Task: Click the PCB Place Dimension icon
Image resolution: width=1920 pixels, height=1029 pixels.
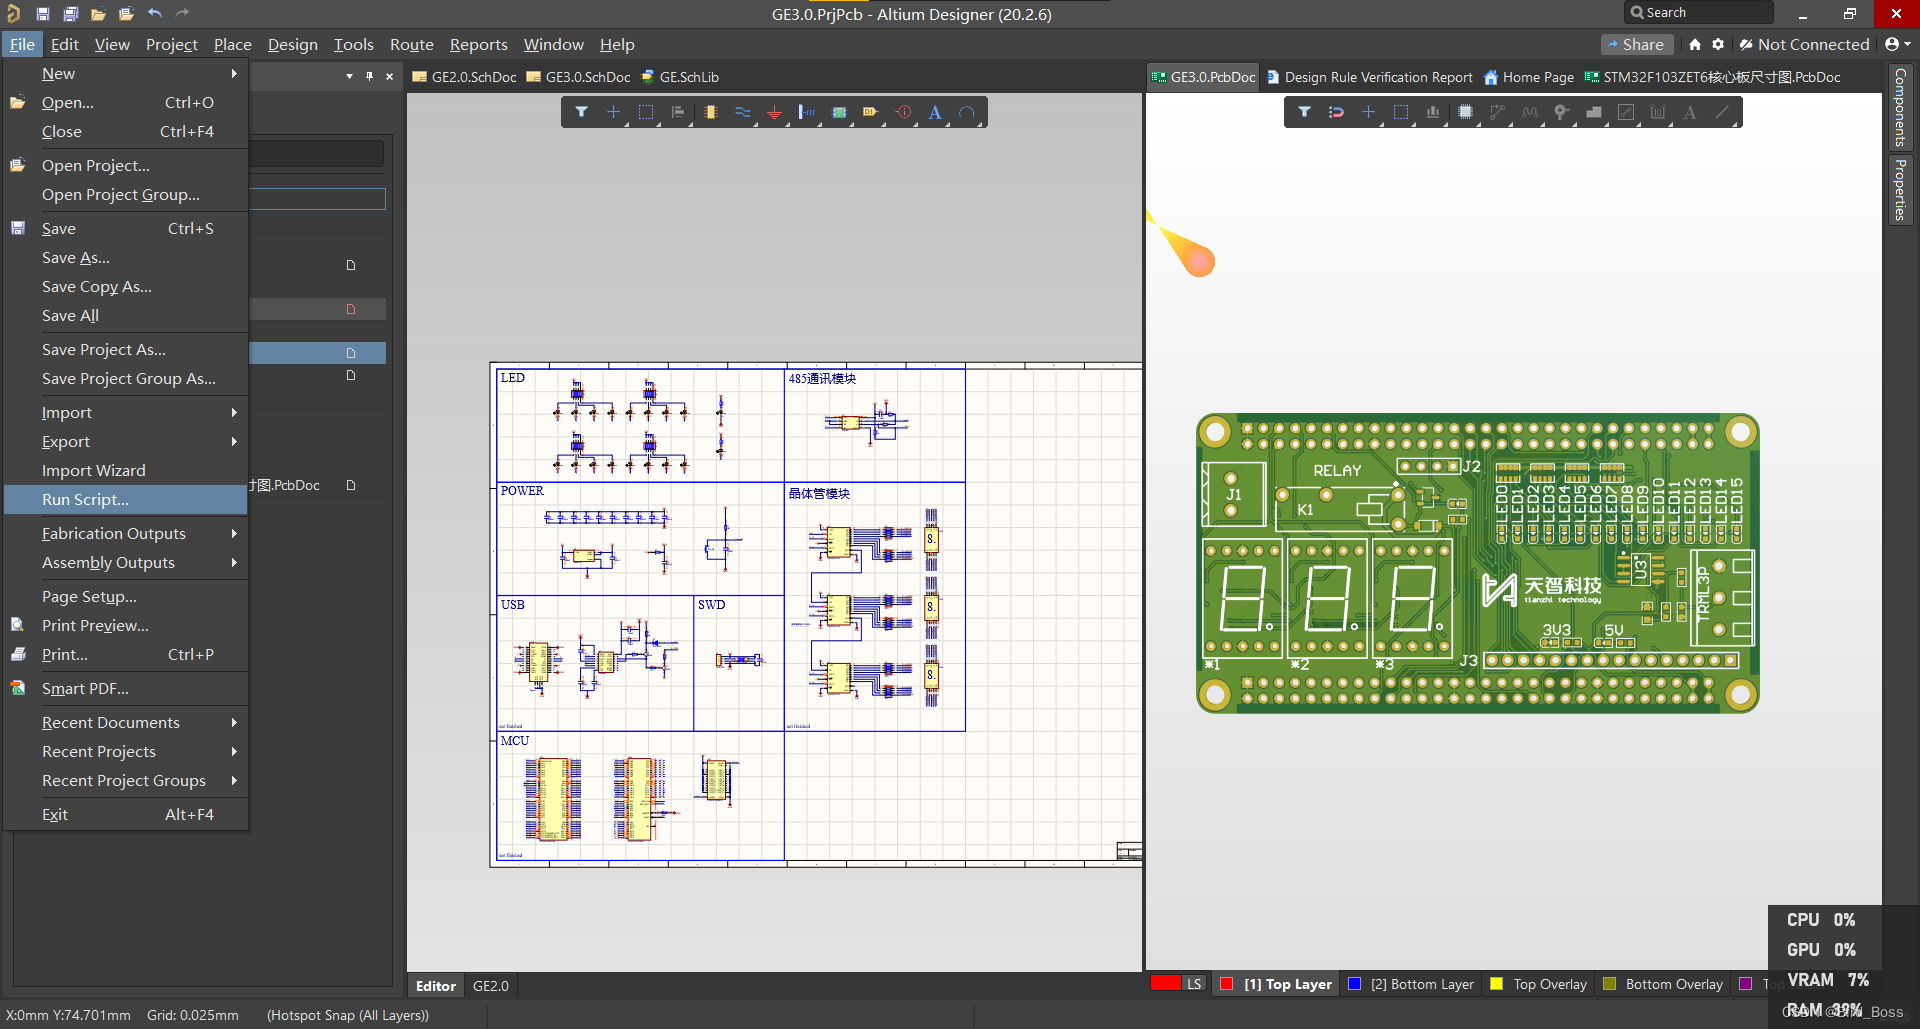Action: (x=1658, y=112)
